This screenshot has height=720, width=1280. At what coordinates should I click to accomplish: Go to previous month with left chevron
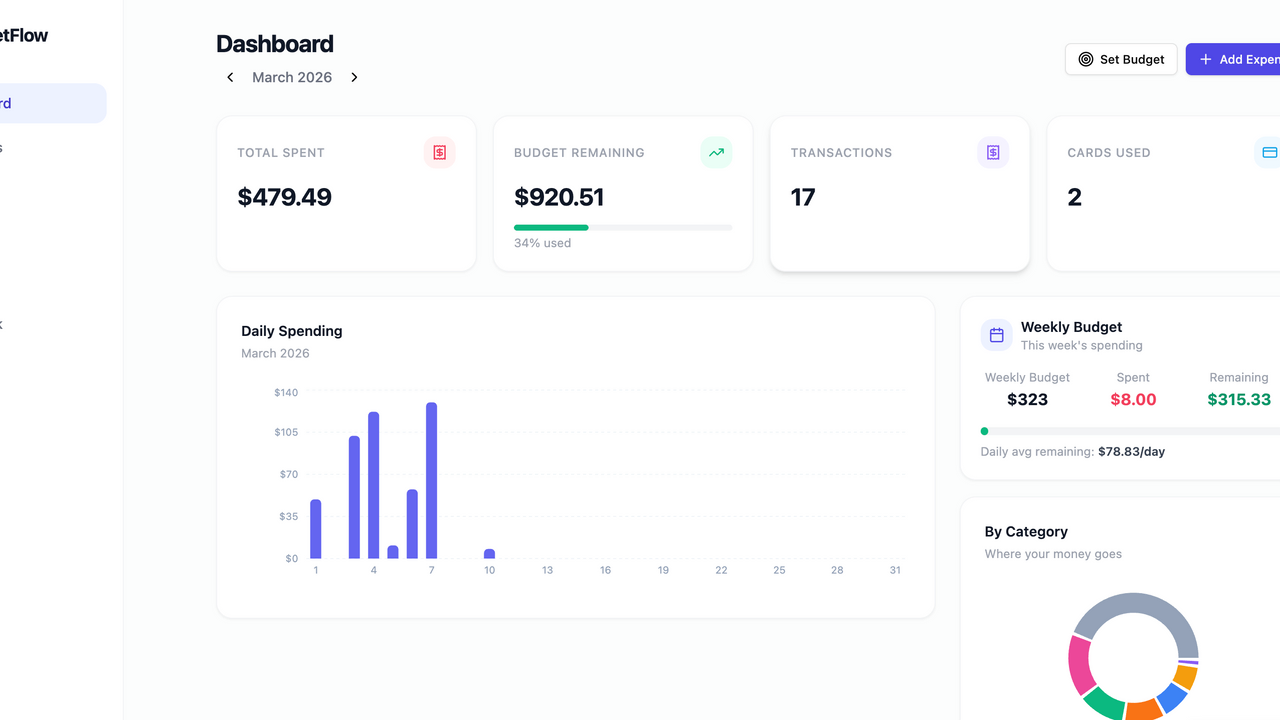click(230, 77)
